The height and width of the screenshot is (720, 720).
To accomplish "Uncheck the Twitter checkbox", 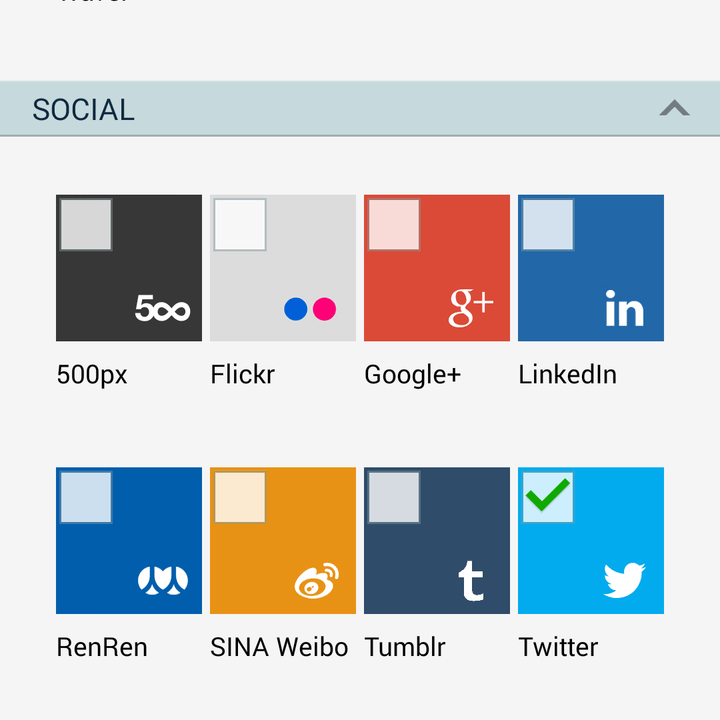I will pos(548,497).
